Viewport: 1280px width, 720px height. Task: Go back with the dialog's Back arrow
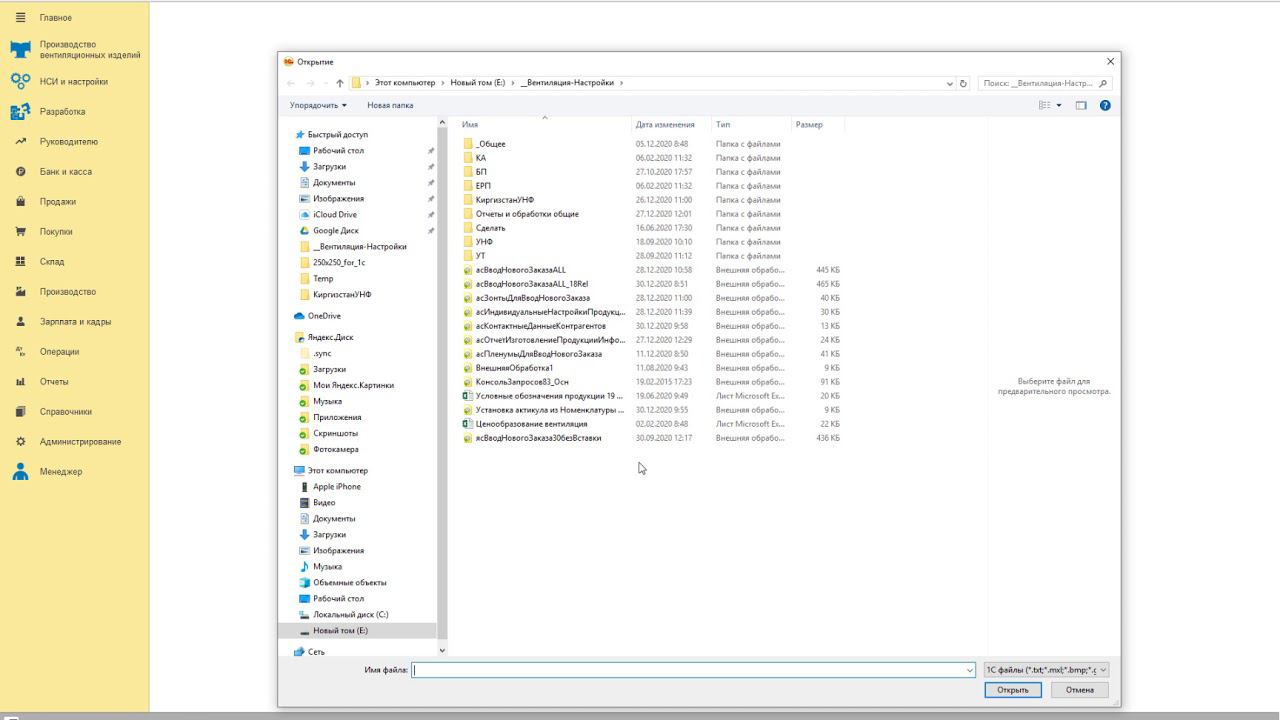click(x=291, y=83)
